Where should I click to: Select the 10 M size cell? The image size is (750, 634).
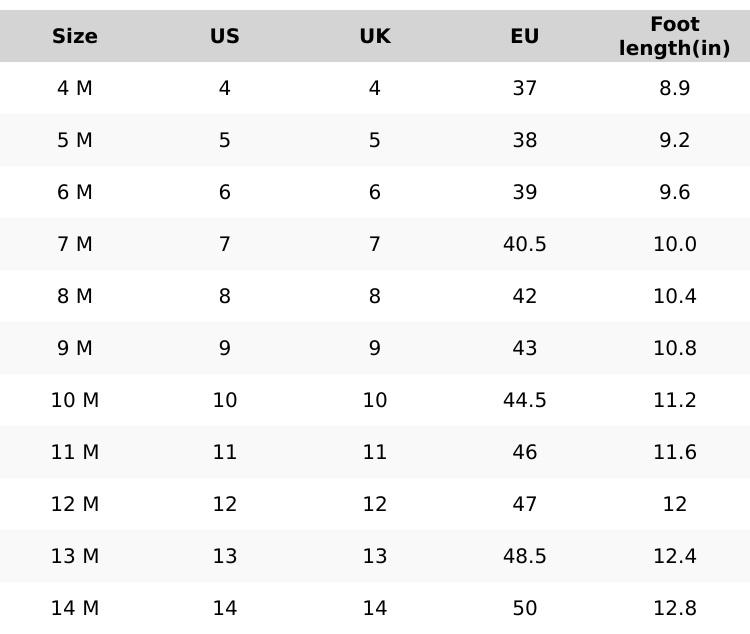click(x=75, y=401)
